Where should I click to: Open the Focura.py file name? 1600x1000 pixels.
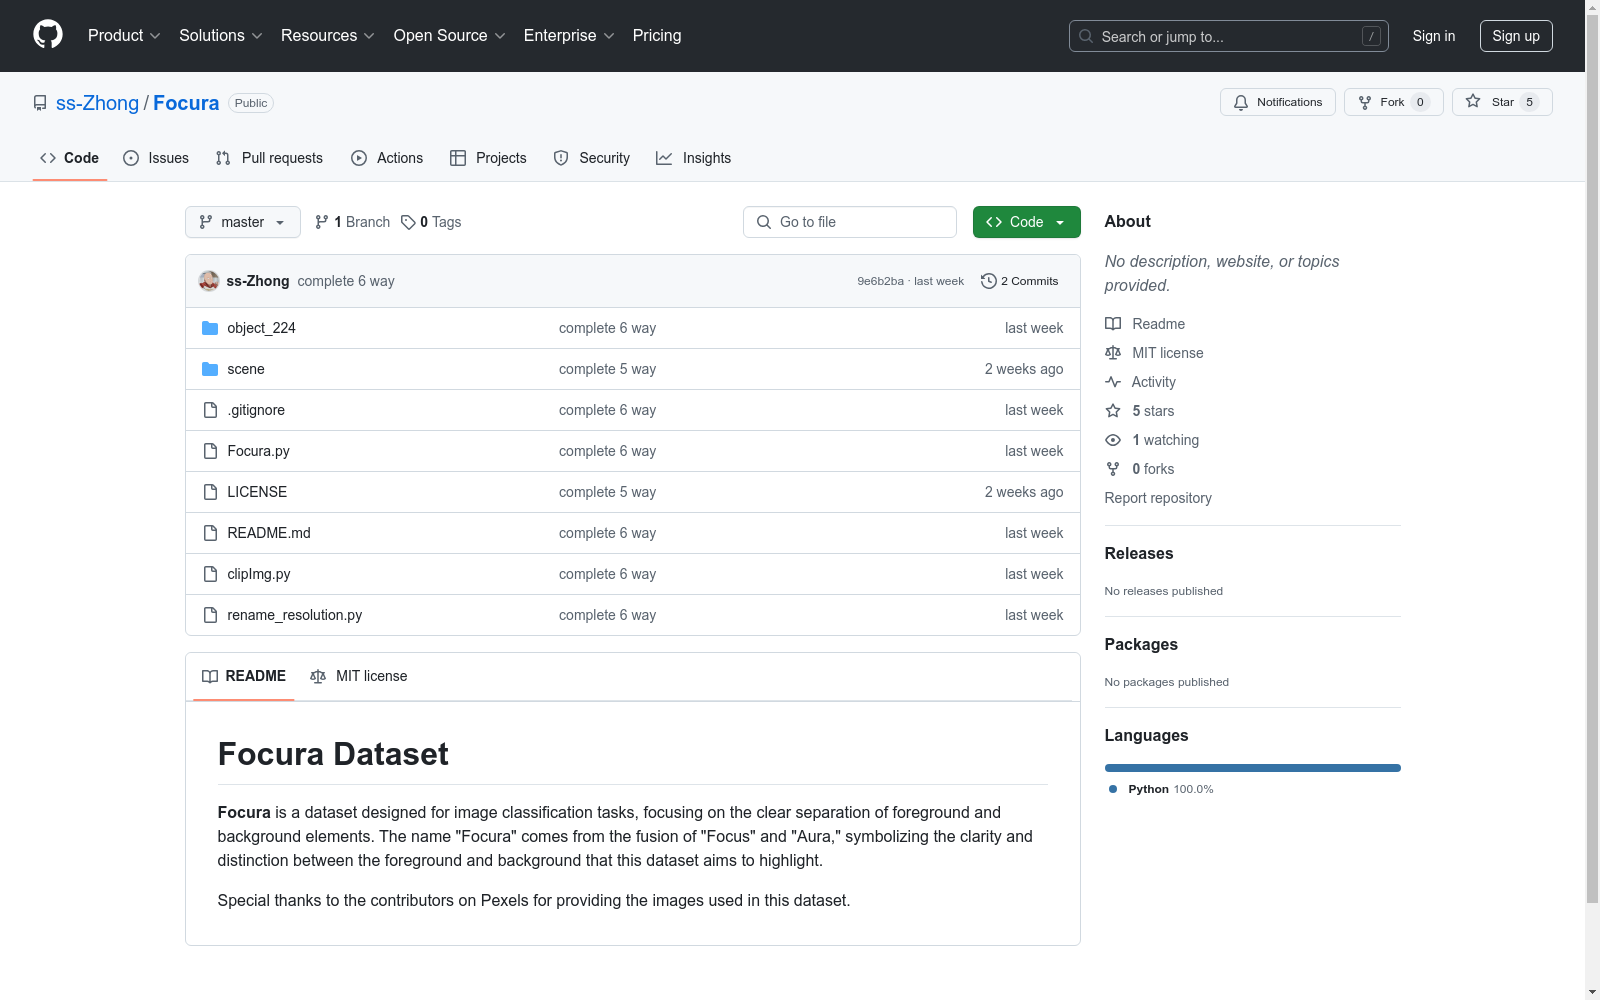tap(258, 451)
